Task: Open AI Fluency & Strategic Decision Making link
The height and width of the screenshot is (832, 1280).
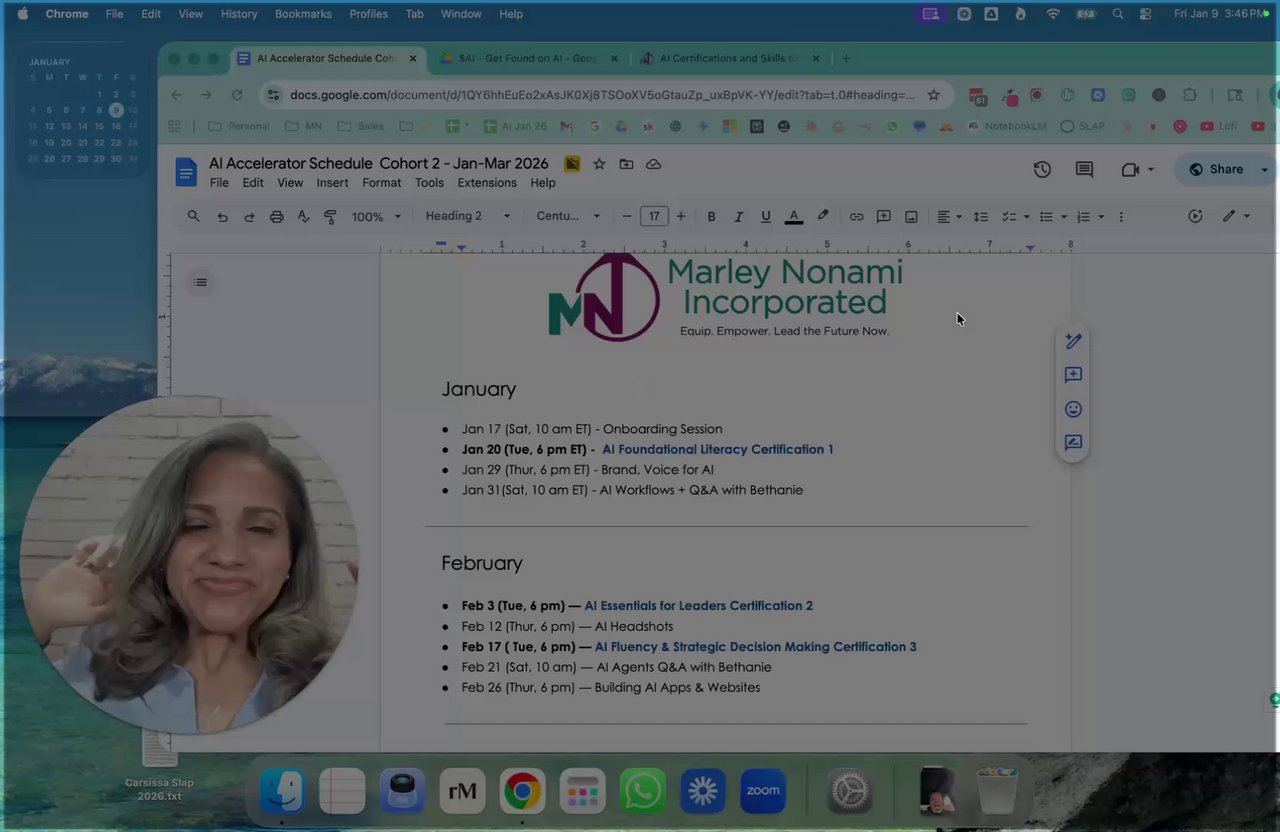Action: coord(755,646)
